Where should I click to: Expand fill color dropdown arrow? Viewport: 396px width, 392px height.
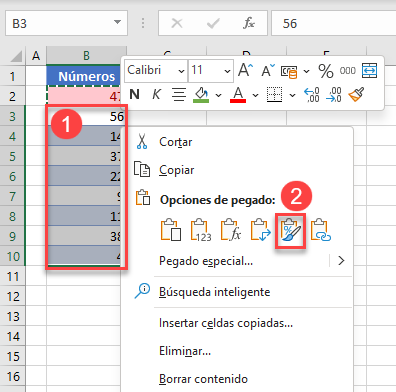219,95
